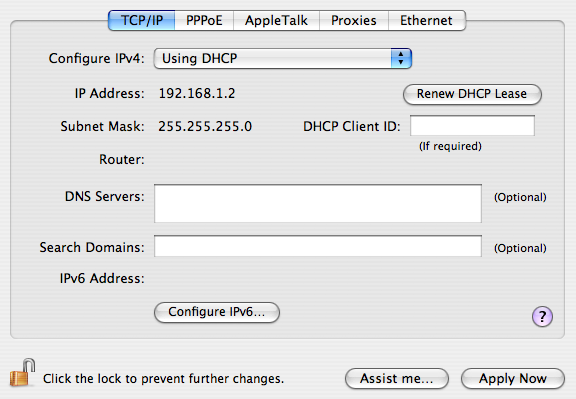
Task: Click the lock icon to prevent changes
Action: (22, 373)
